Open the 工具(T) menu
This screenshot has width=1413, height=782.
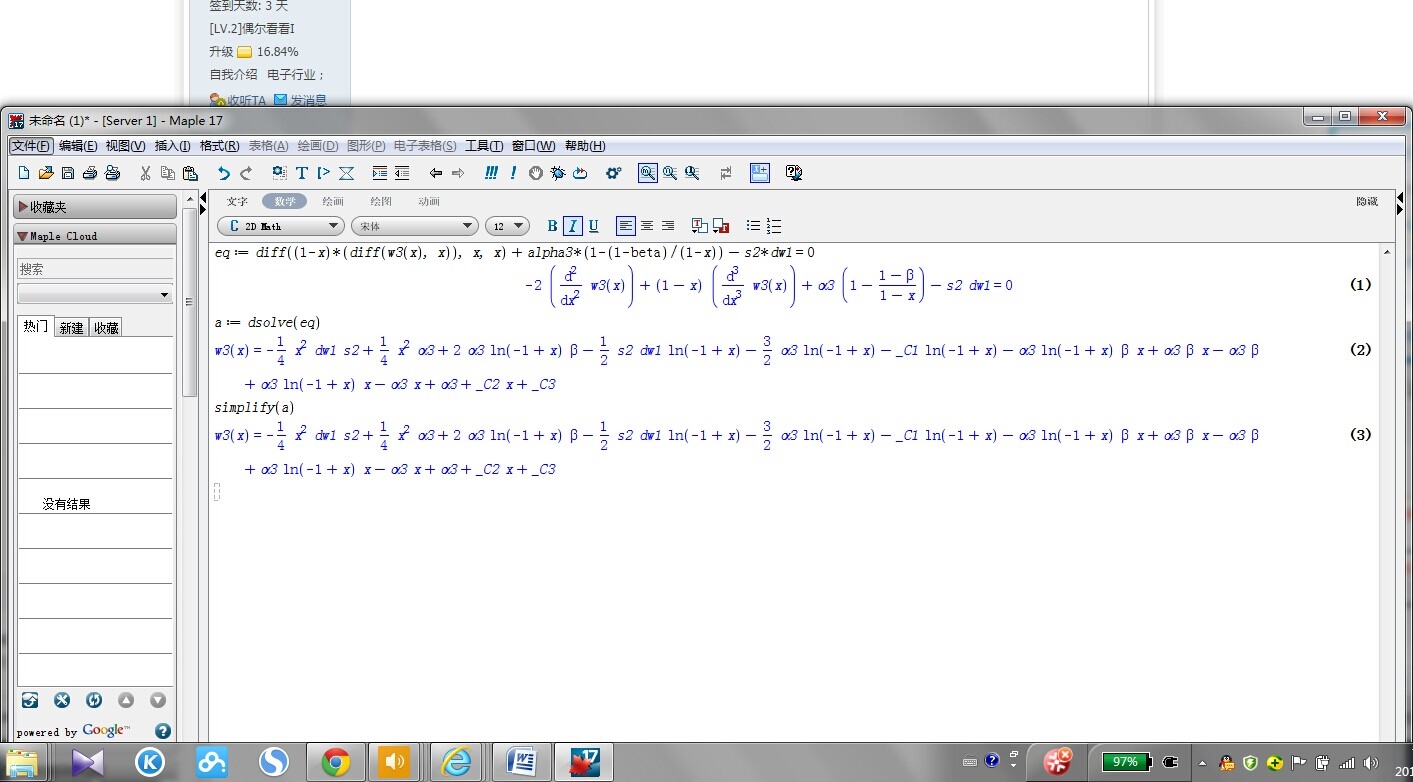tap(484, 146)
